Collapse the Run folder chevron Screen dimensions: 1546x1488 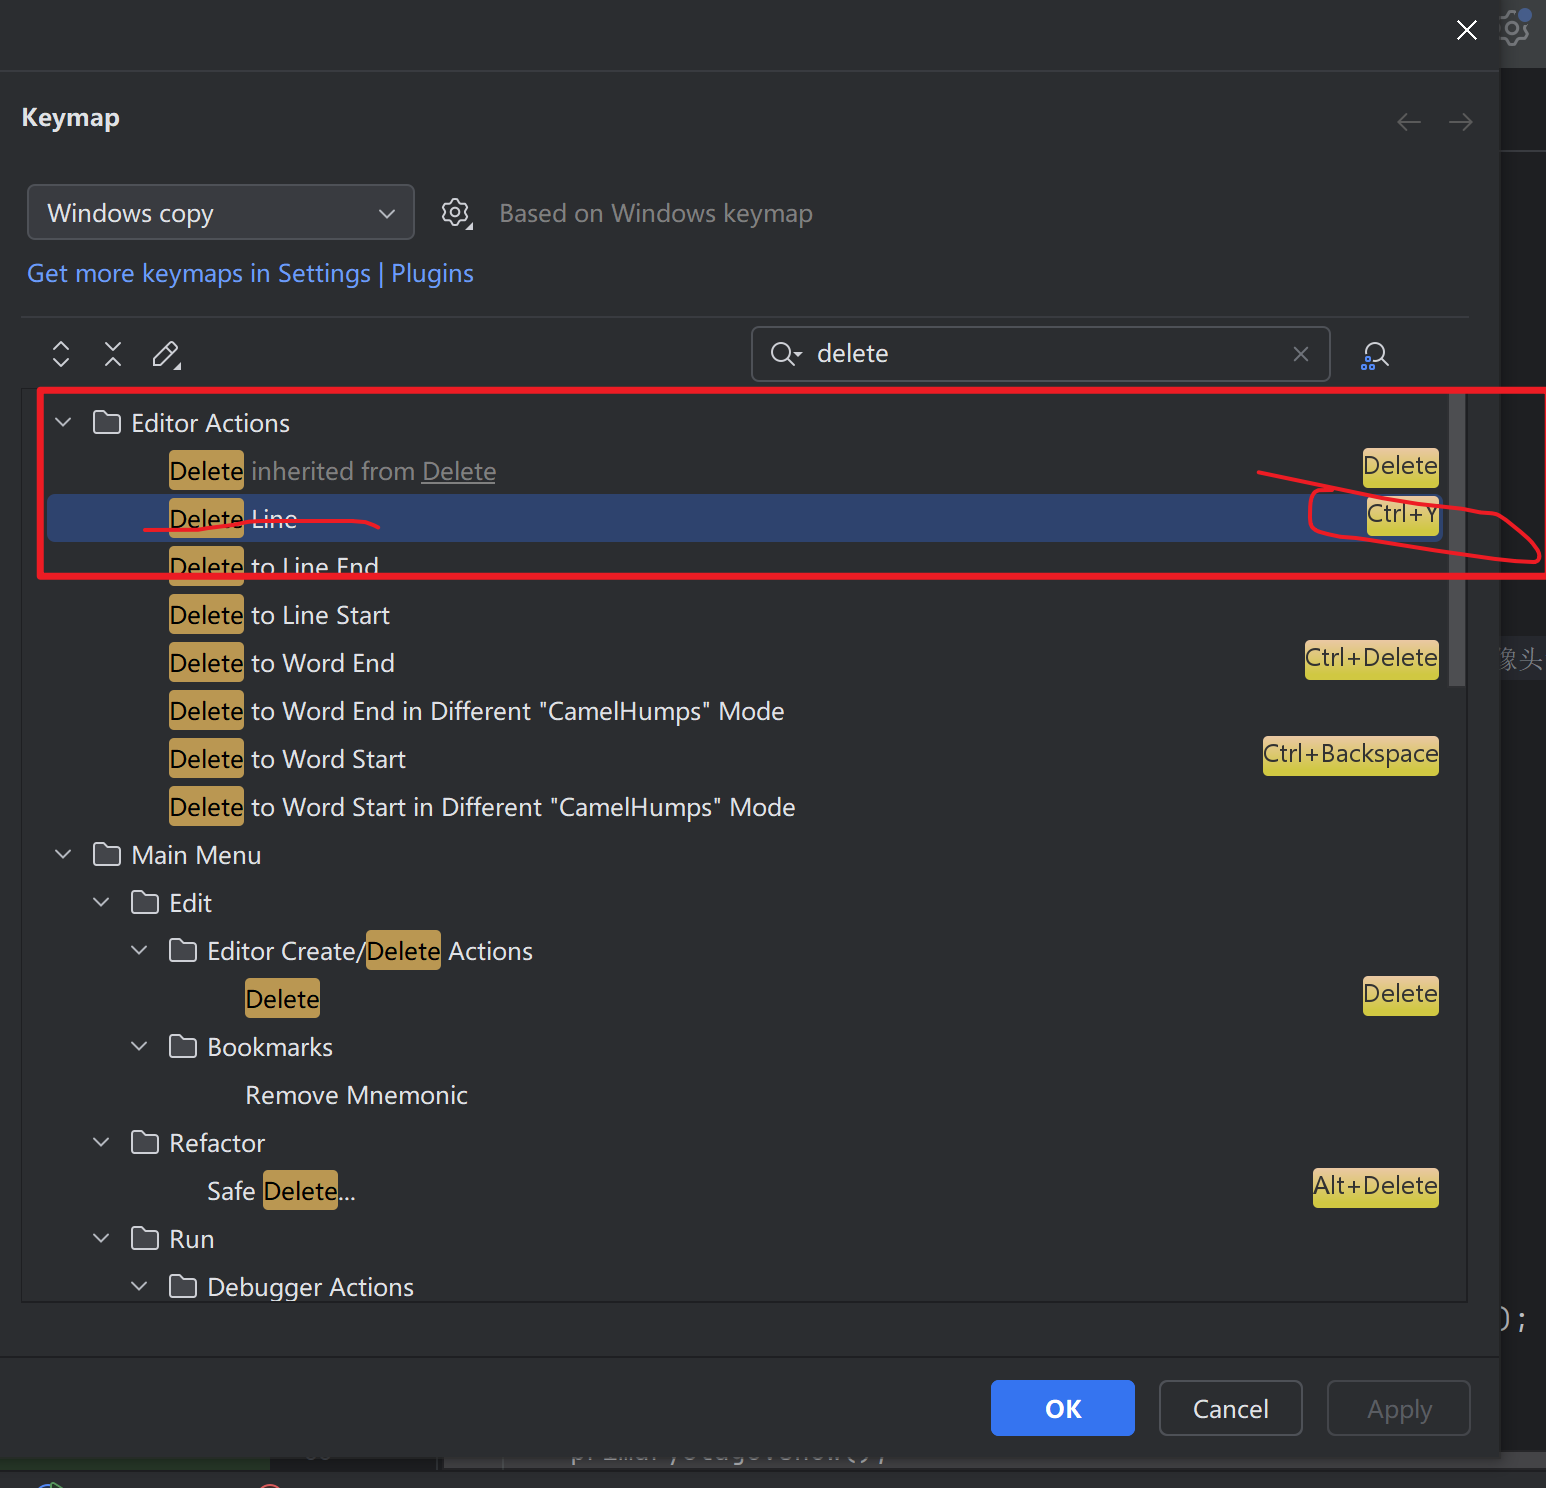[x=102, y=1238]
